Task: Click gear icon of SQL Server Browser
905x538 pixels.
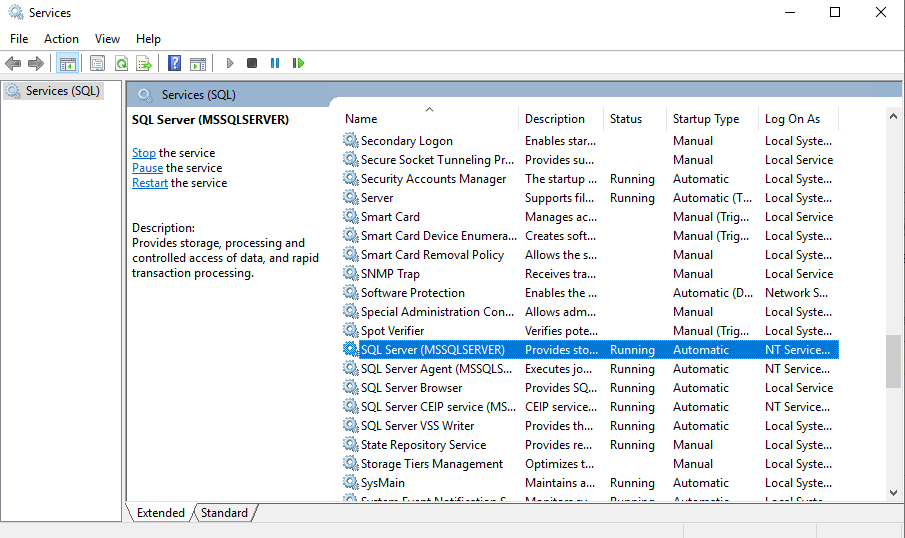Action: [x=350, y=387]
